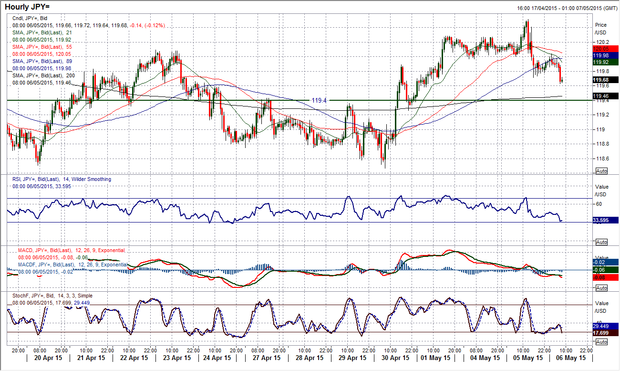This screenshot has height=371, width=620.
Task: Open the SMA 200 legend entry
Action: 43,76
